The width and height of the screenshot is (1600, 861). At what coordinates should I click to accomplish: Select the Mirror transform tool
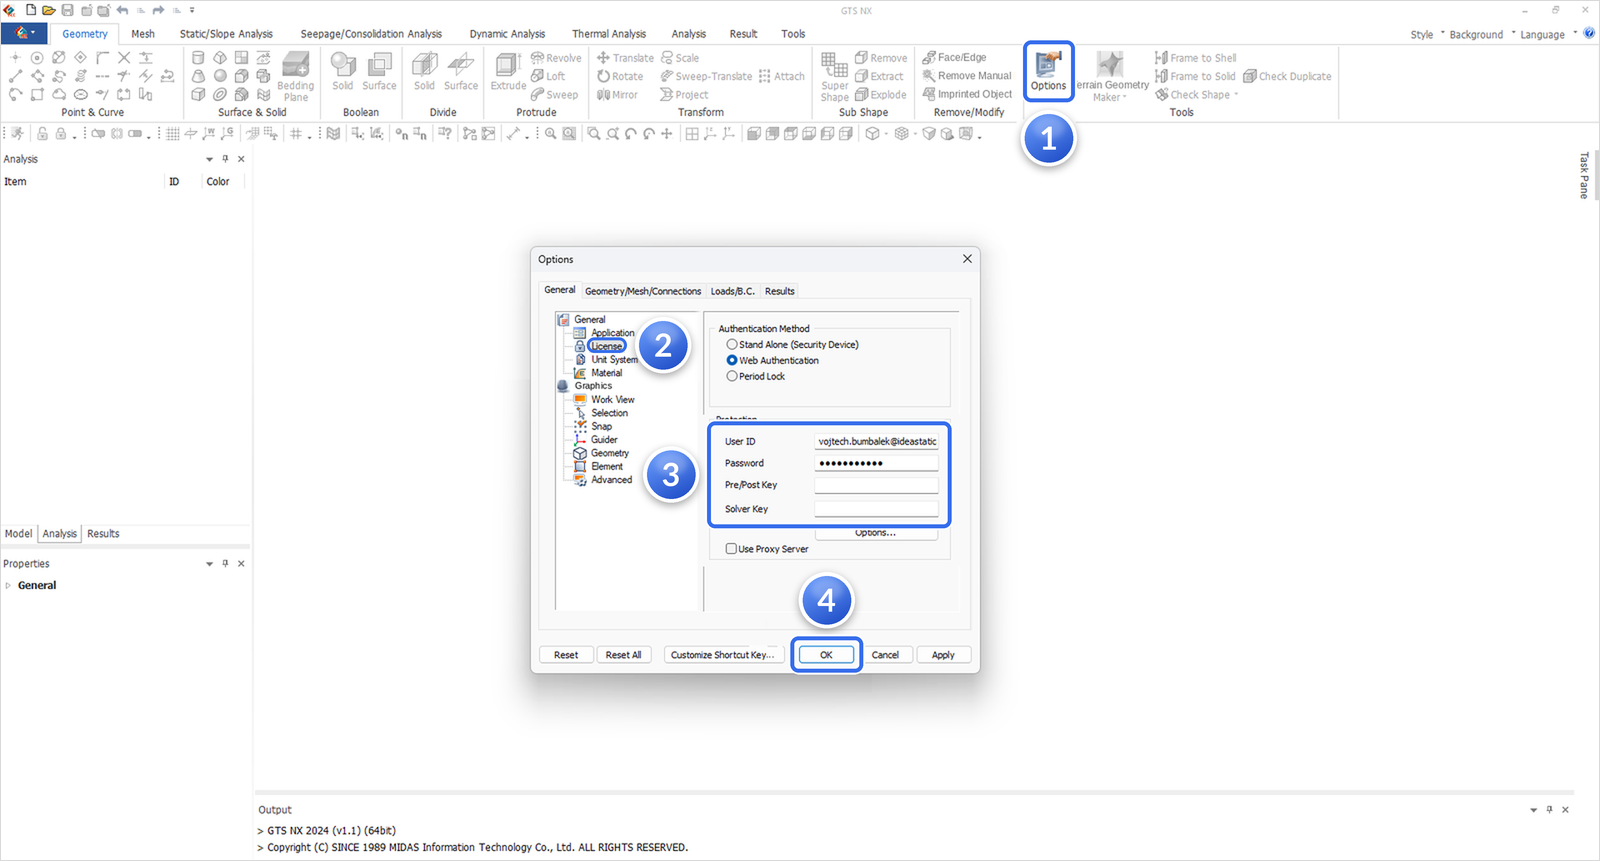(x=617, y=95)
